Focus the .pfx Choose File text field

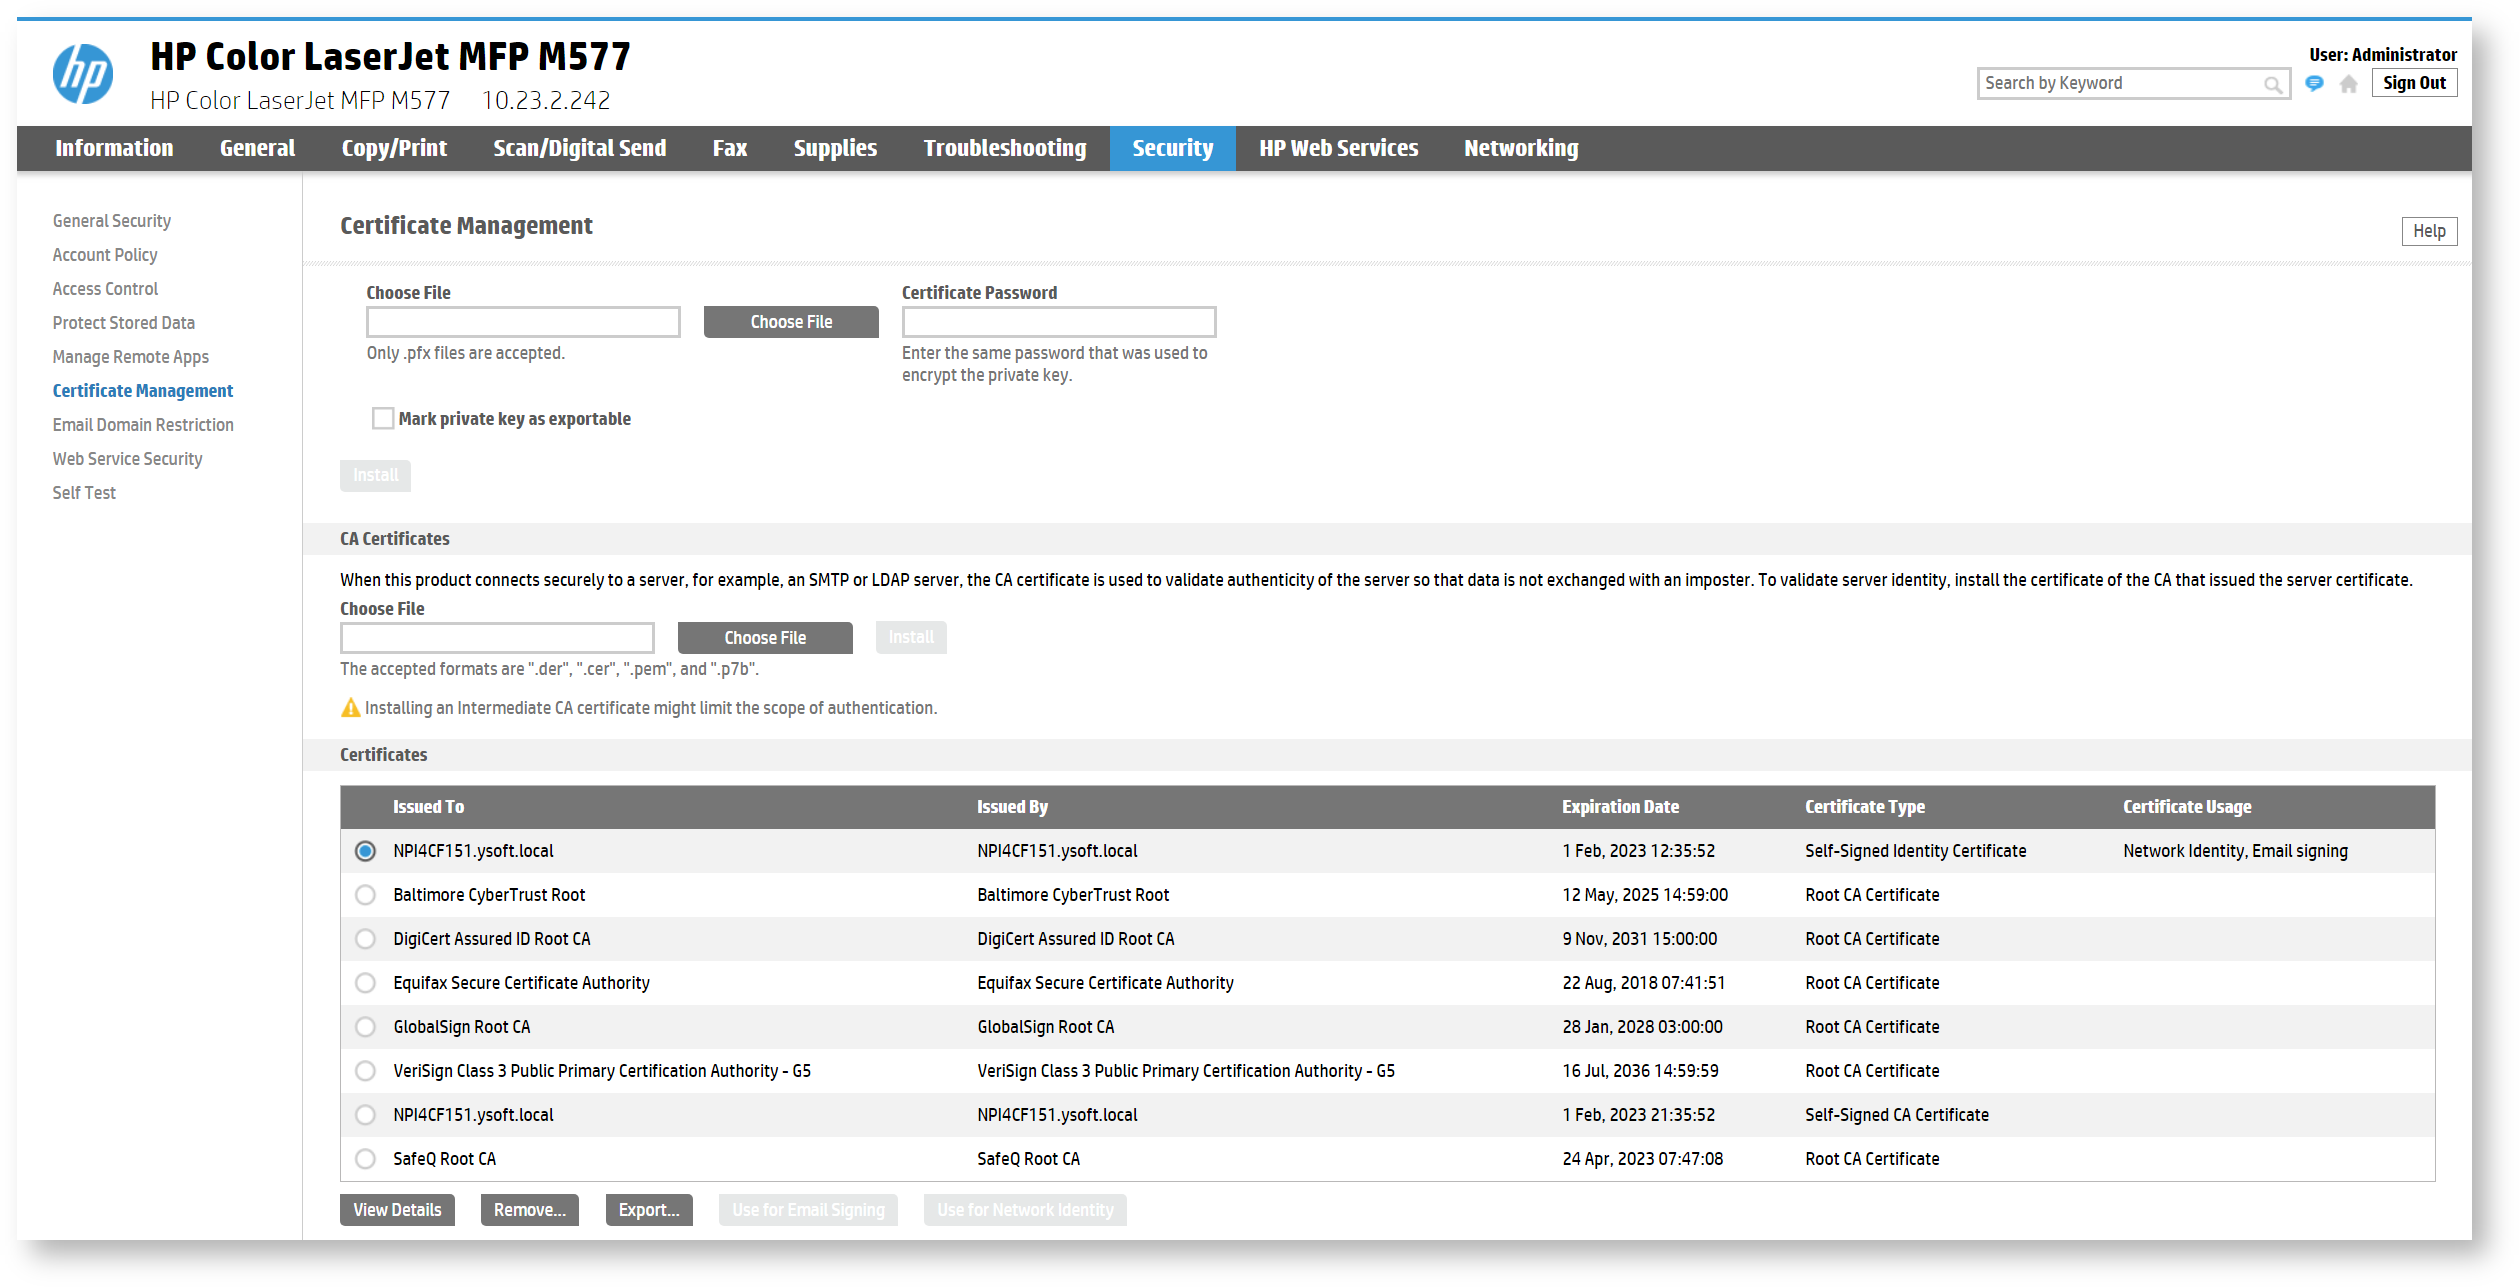click(x=523, y=322)
